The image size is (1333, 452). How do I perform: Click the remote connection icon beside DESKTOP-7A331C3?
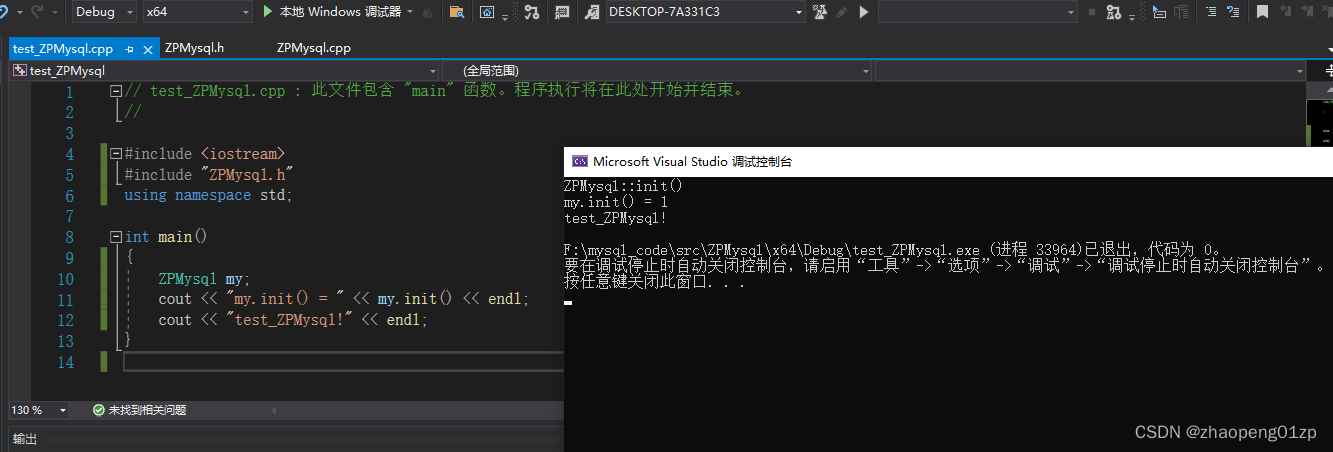(x=593, y=12)
